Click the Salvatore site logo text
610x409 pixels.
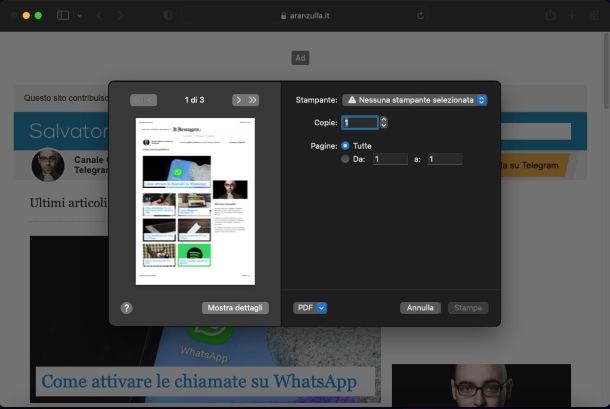click(x=68, y=131)
